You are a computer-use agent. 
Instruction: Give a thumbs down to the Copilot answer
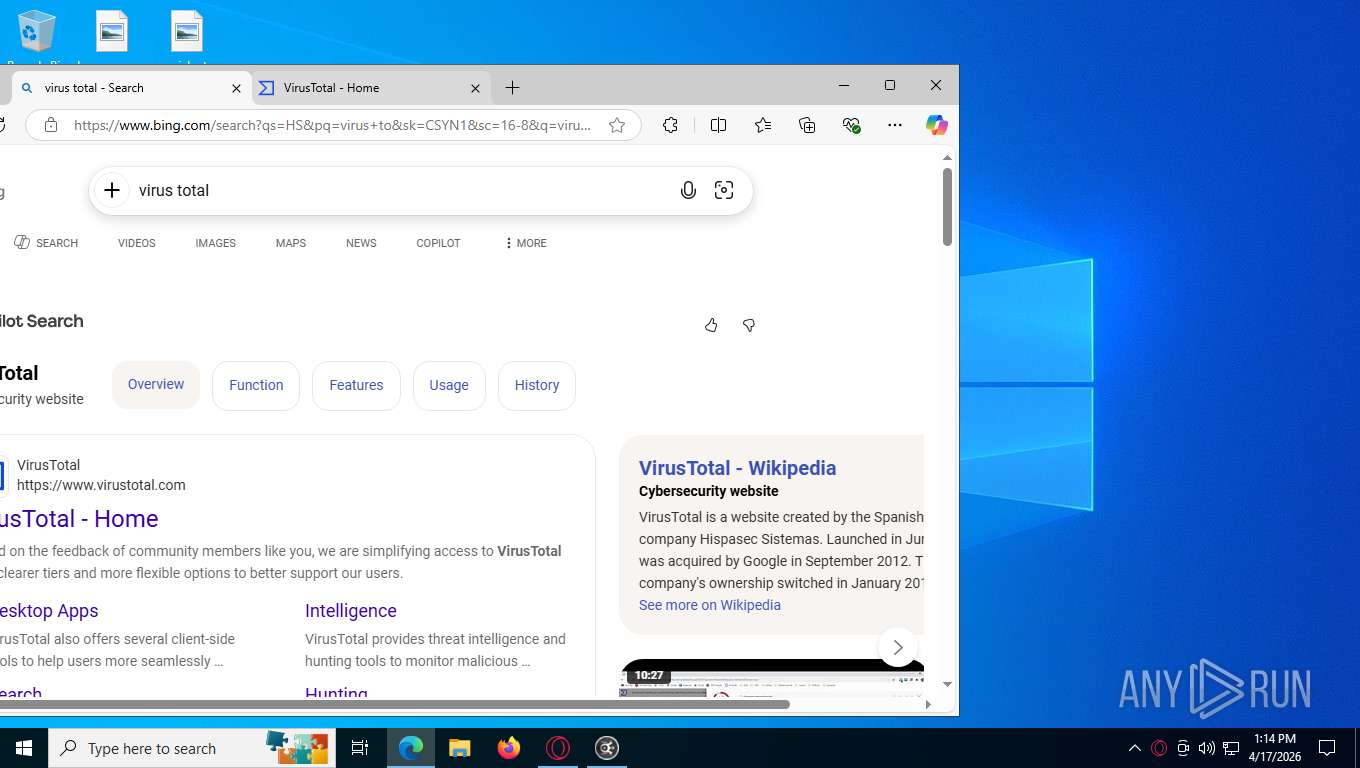click(748, 325)
